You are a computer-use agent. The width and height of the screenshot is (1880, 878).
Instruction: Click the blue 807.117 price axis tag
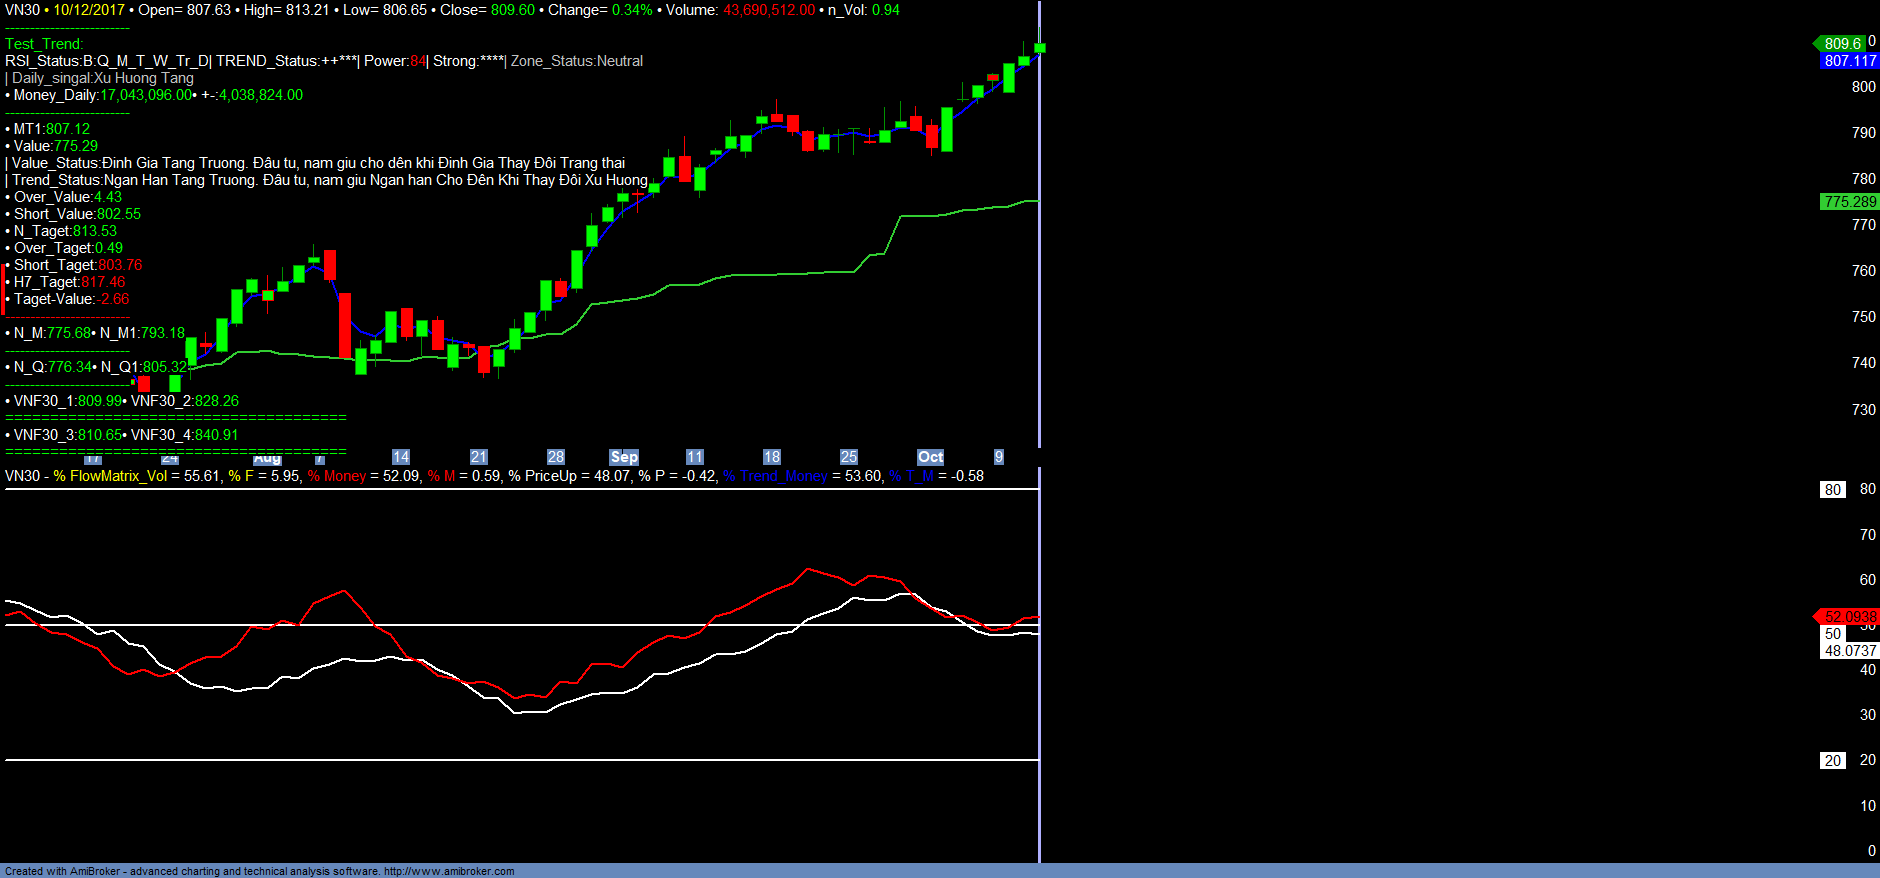[1849, 61]
